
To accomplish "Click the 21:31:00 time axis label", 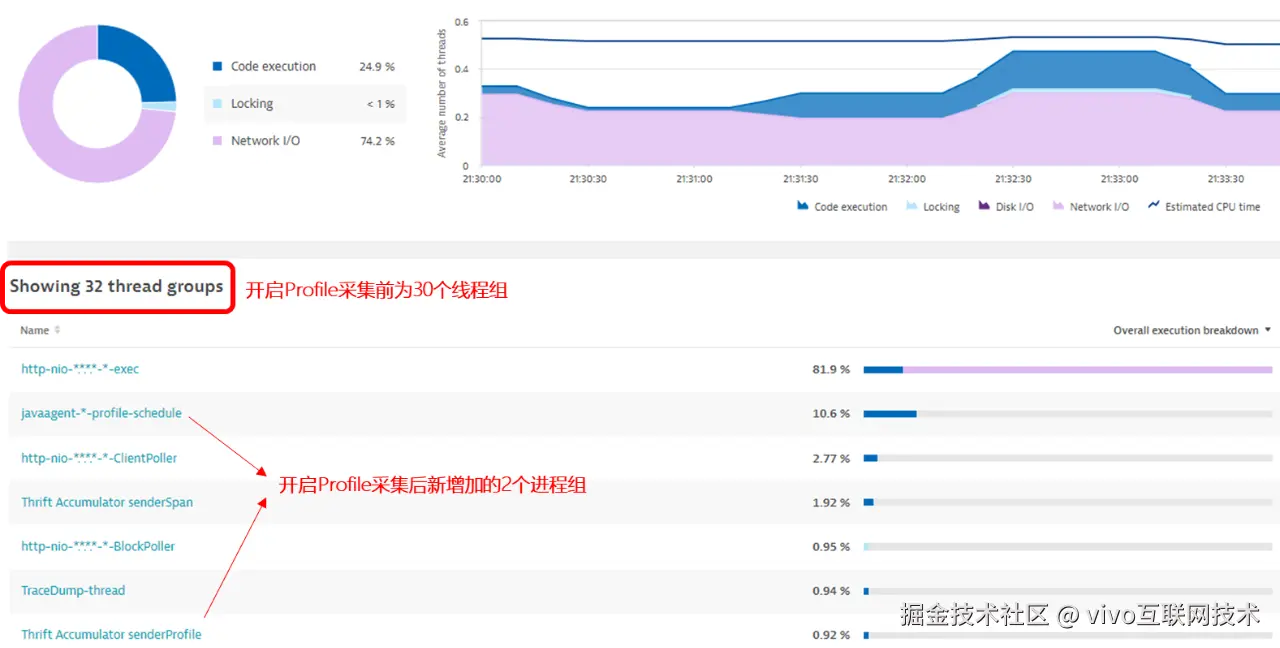I will [x=694, y=179].
